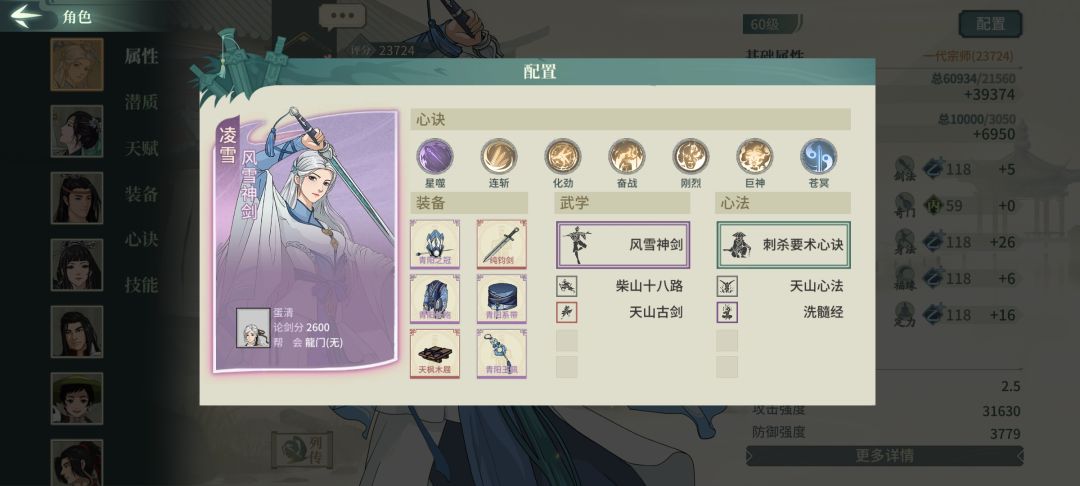This screenshot has height=486, width=1080.
Task: Switch to the 装备 sidebar tab
Action: [141, 194]
